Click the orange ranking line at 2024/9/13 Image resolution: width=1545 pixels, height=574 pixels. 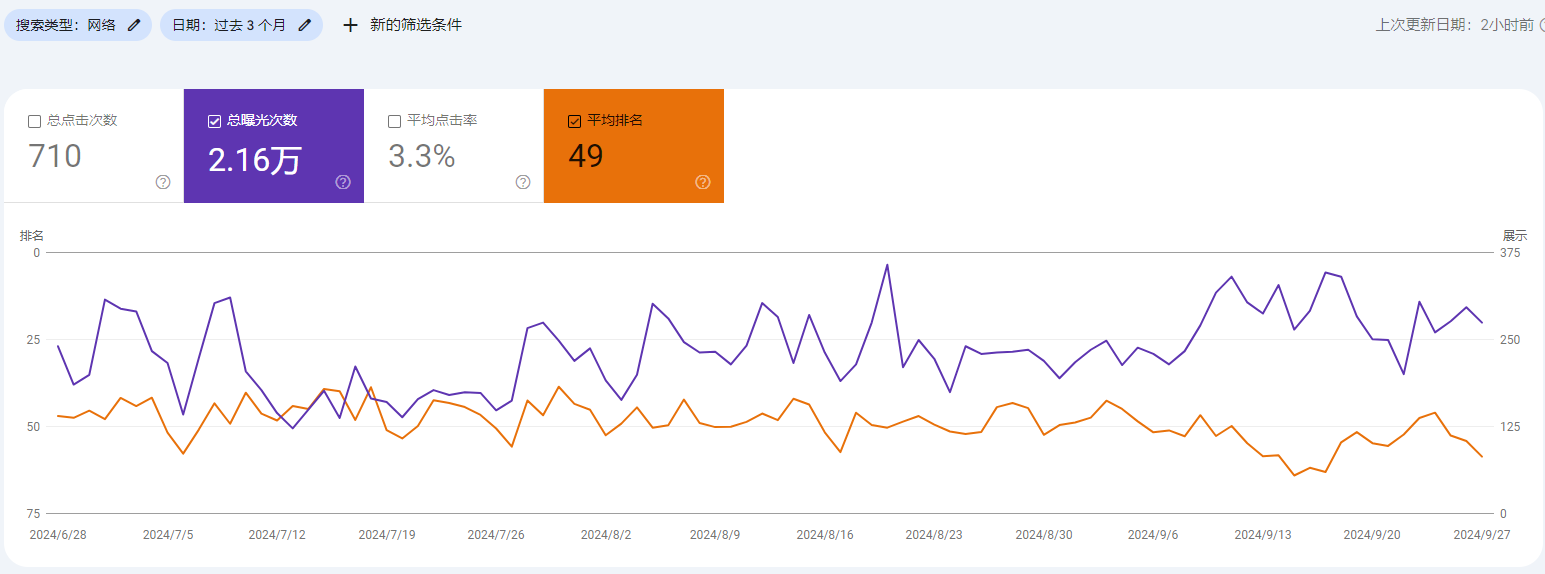coord(1263,456)
